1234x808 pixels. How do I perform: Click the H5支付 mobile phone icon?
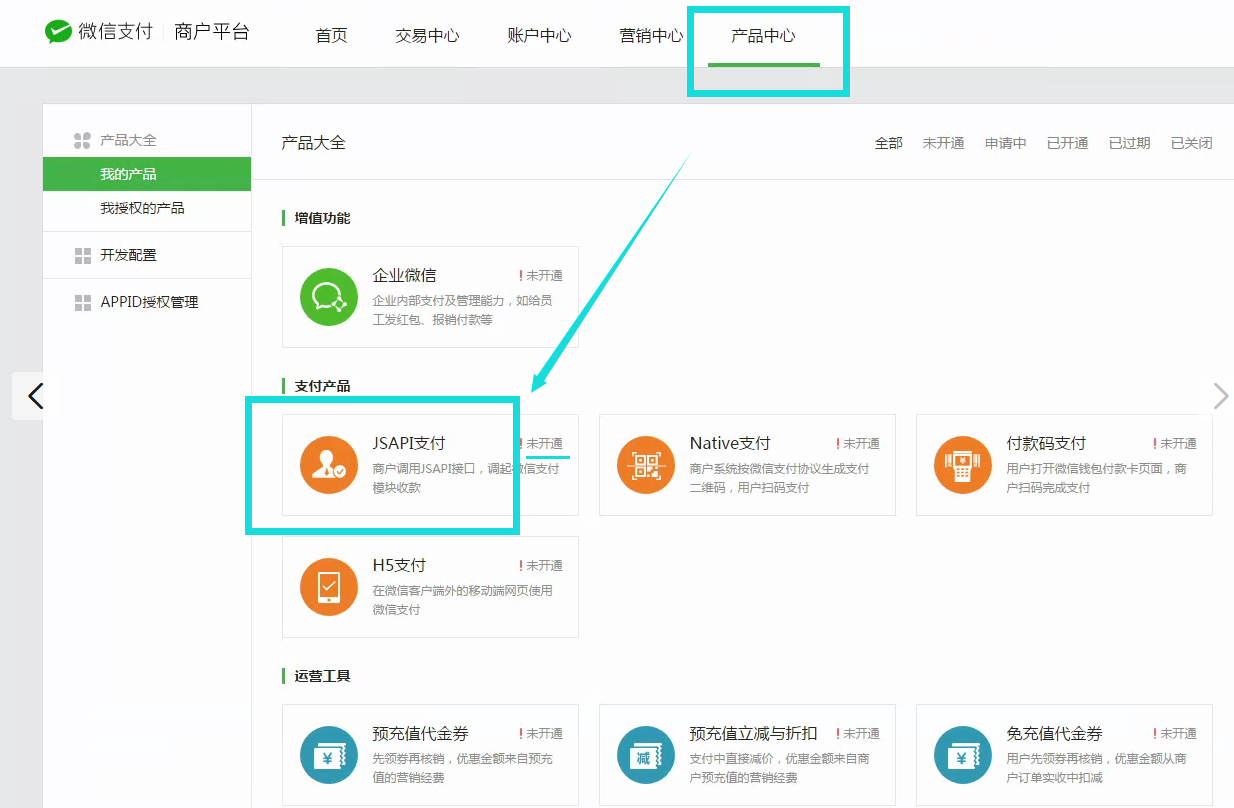[329, 587]
